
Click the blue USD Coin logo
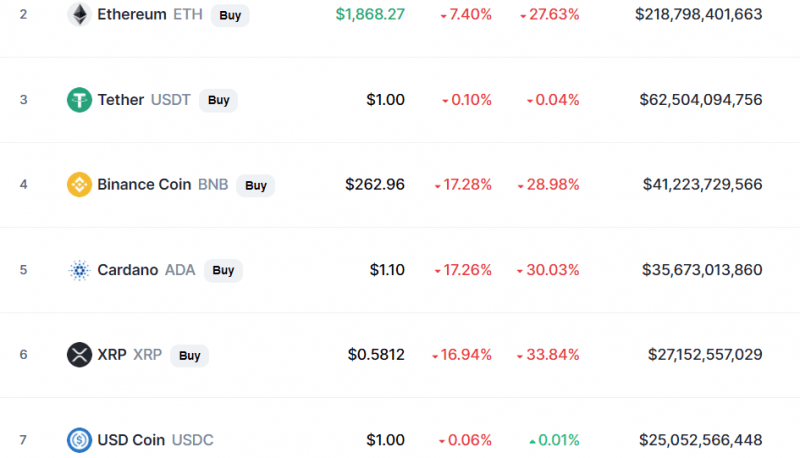[79, 440]
